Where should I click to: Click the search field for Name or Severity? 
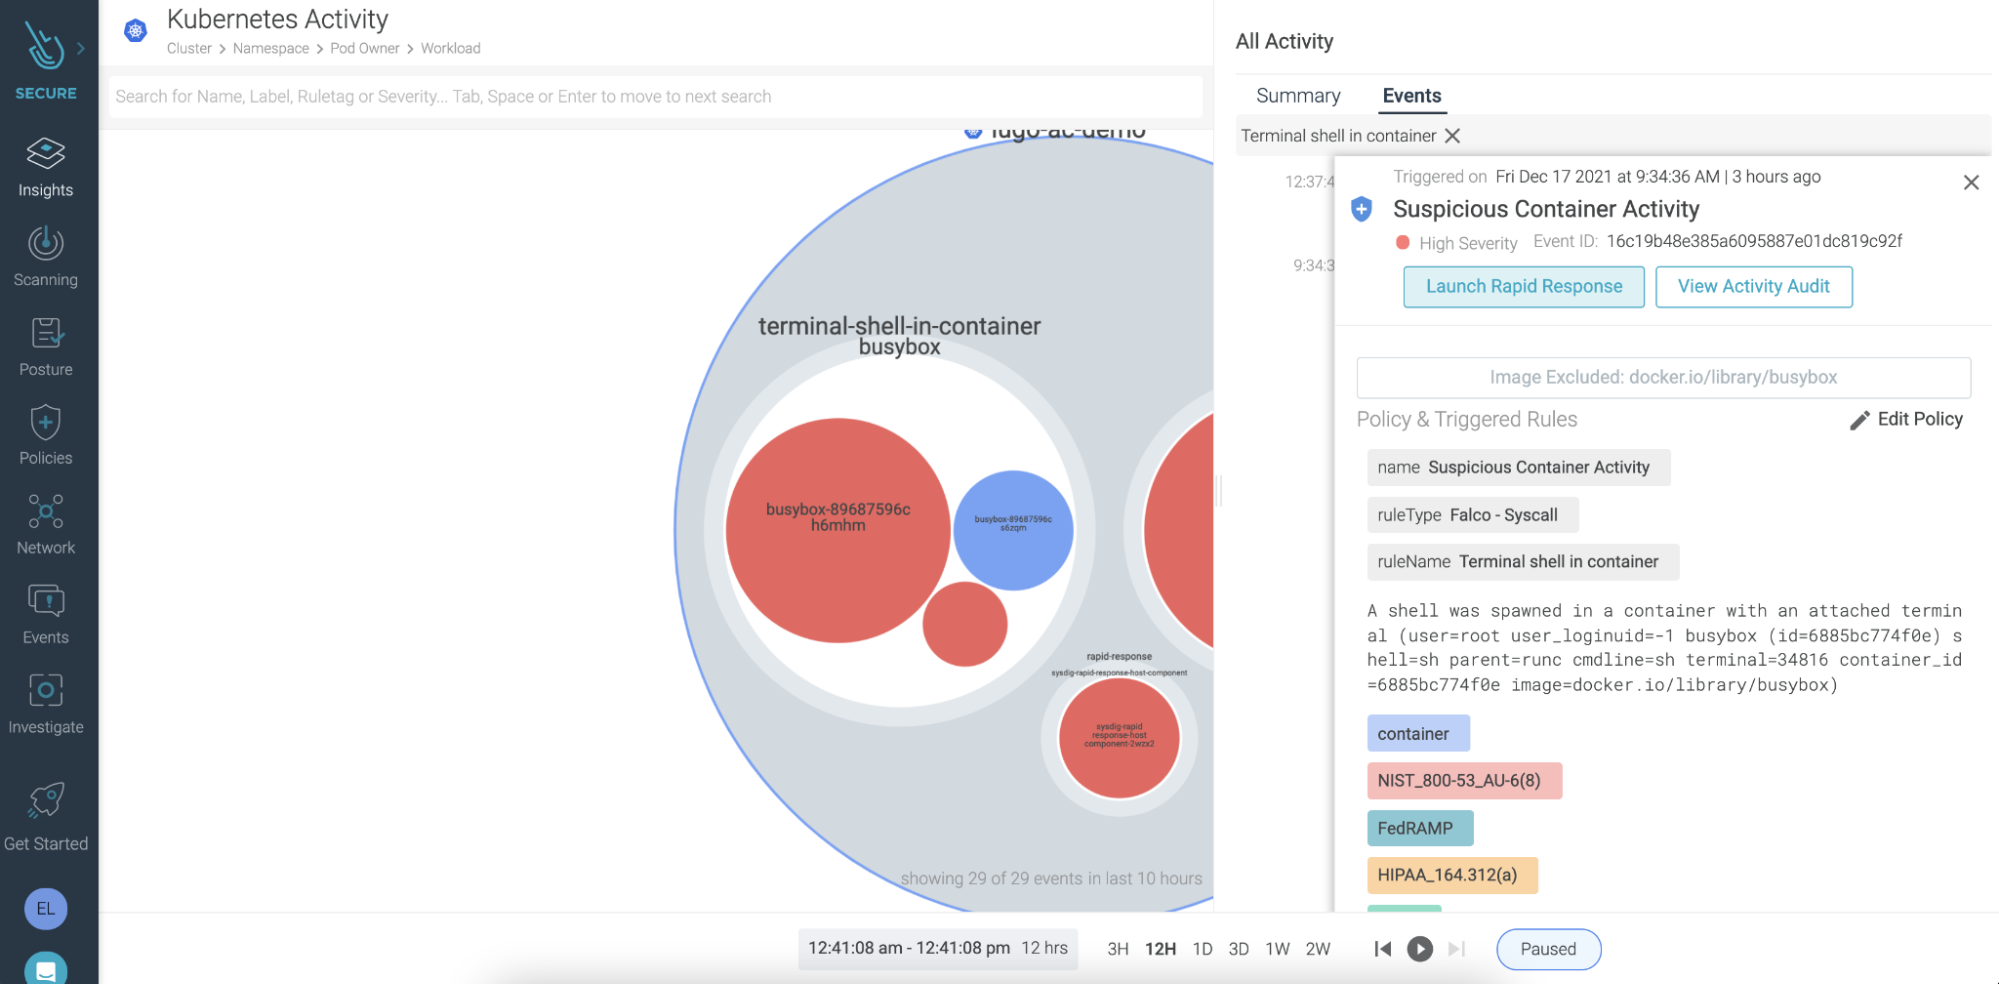click(x=655, y=96)
